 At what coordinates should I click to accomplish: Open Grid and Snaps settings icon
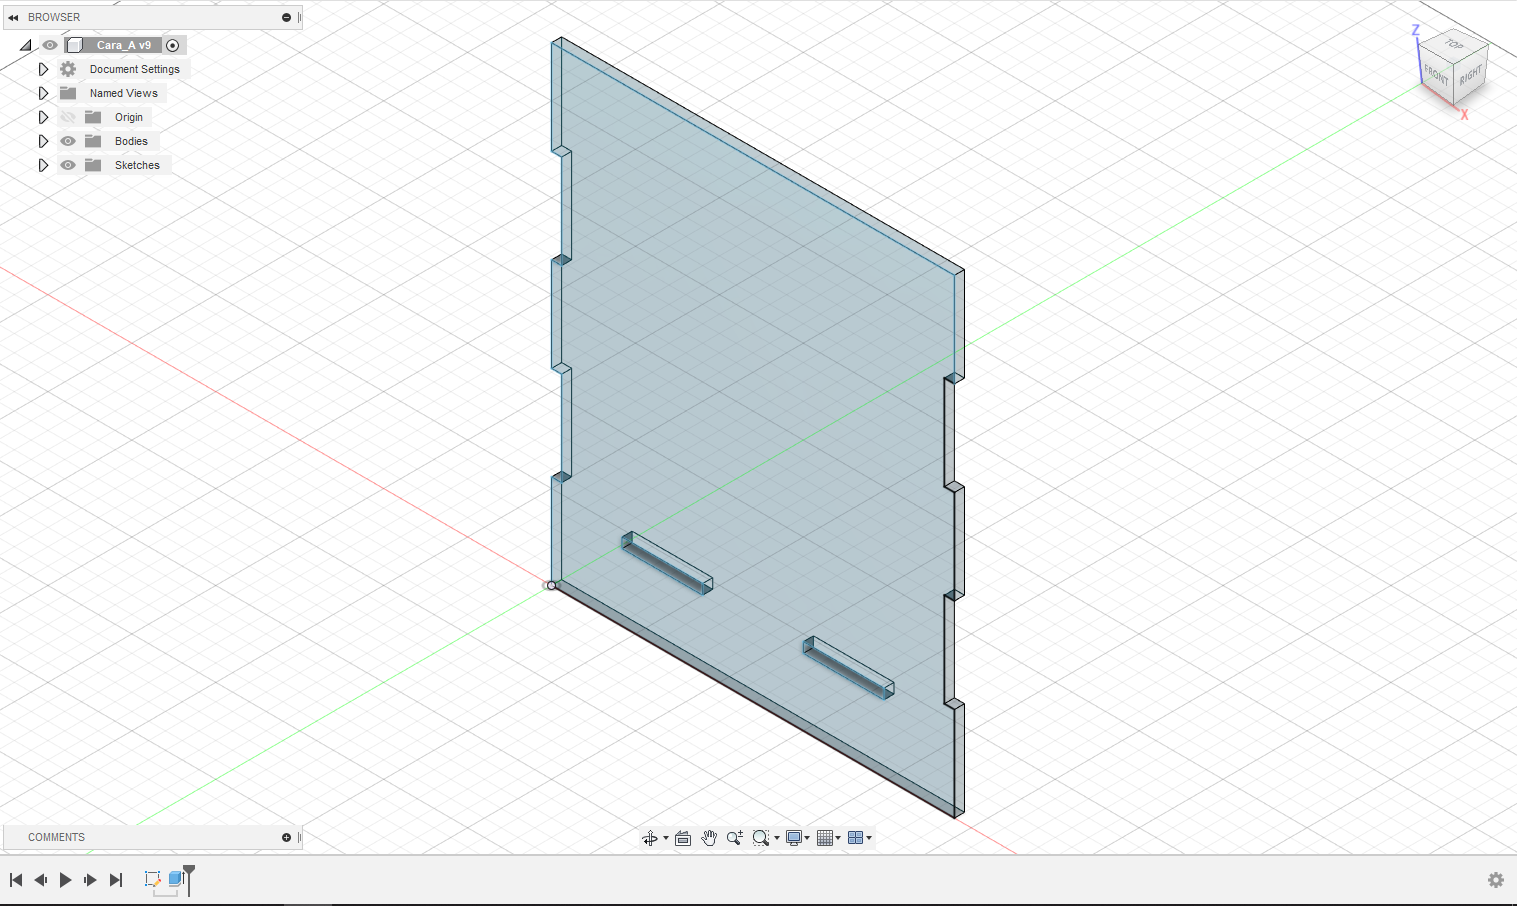825,838
